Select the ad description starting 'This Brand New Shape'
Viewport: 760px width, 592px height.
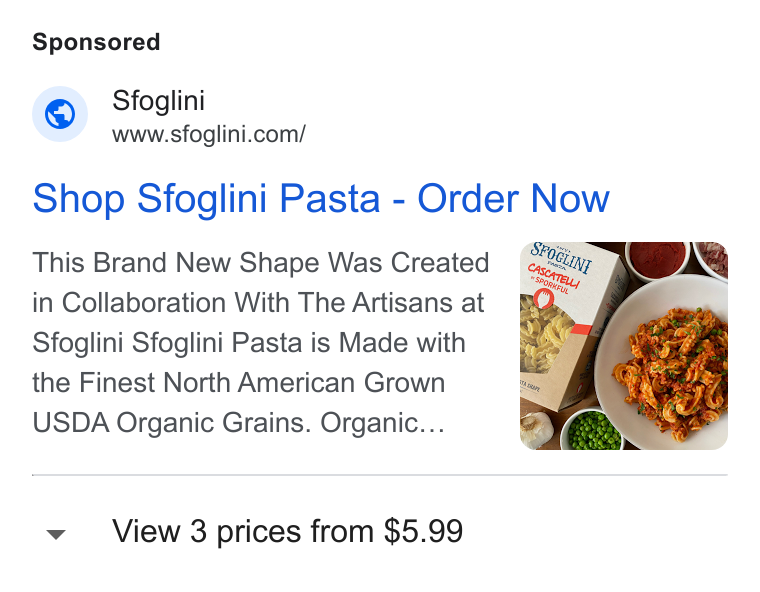(261, 342)
